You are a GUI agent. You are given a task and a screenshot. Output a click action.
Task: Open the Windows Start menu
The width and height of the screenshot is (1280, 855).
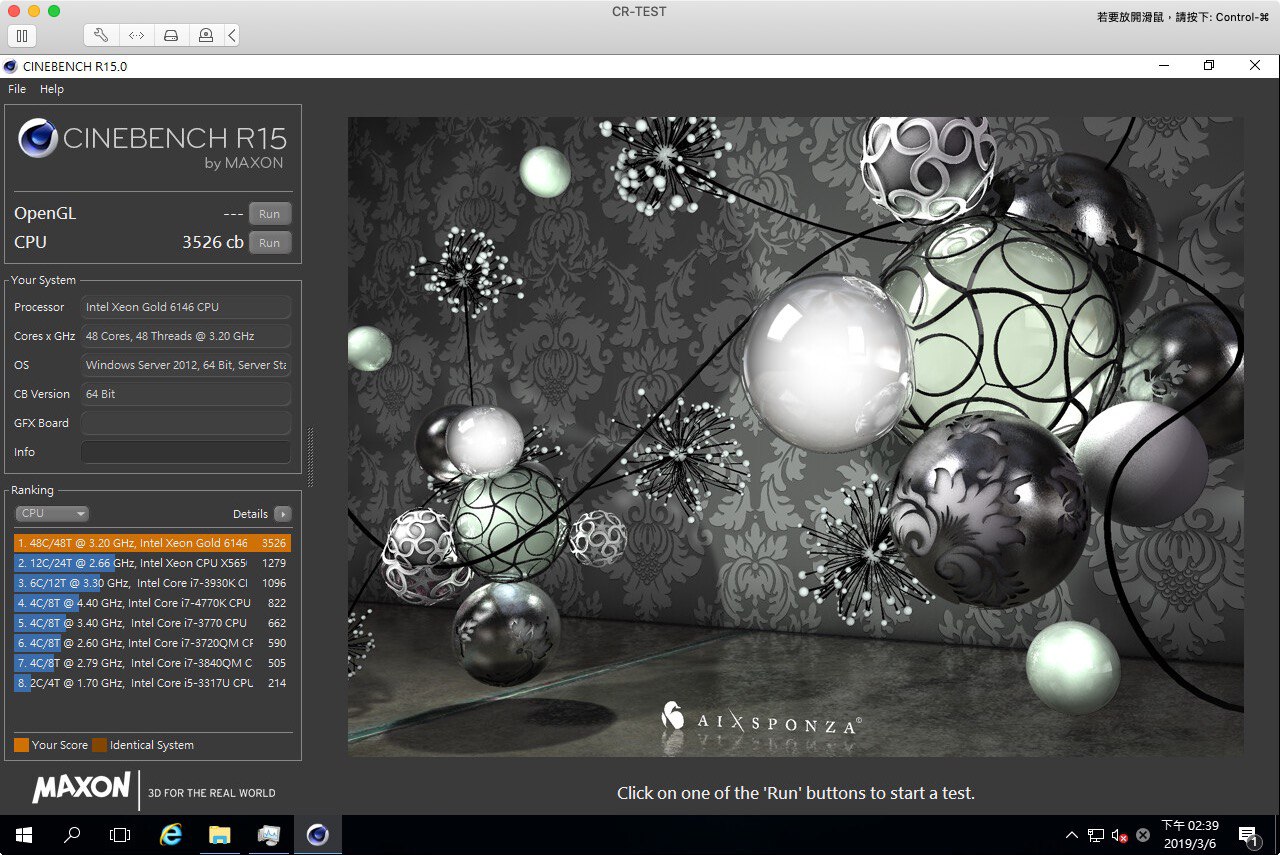(x=23, y=835)
